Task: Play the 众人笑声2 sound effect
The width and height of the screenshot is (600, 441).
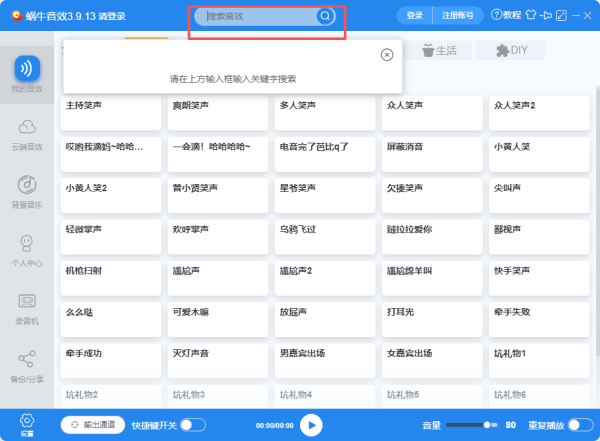Action: [539, 113]
